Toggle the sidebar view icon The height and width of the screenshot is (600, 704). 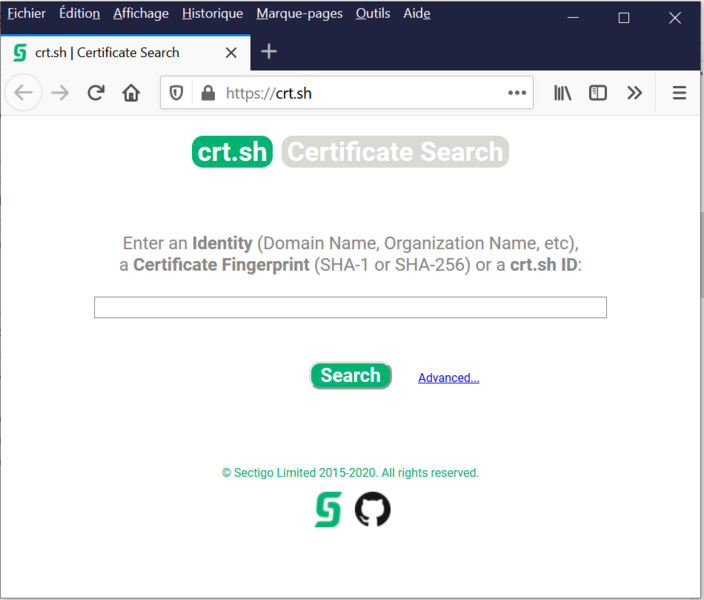598,93
